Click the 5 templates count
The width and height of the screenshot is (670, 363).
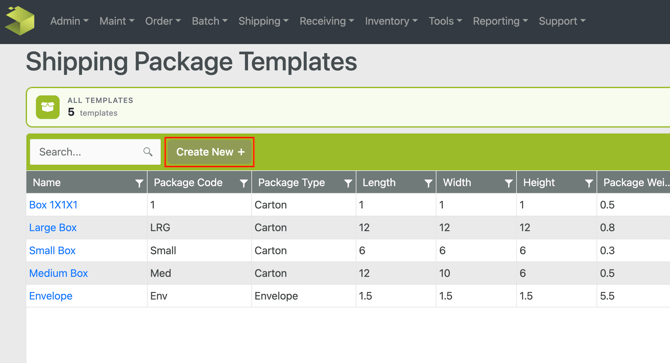pos(92,113)
